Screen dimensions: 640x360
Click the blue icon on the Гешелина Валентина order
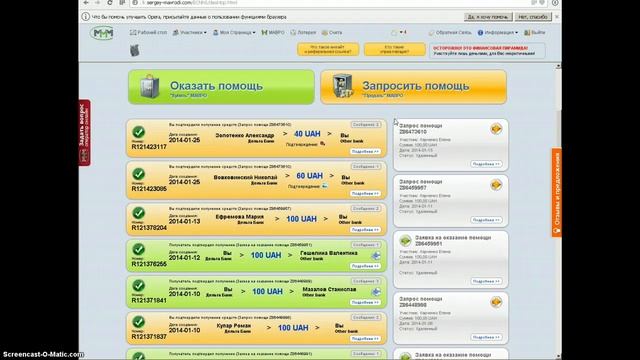tap(376, 256)
